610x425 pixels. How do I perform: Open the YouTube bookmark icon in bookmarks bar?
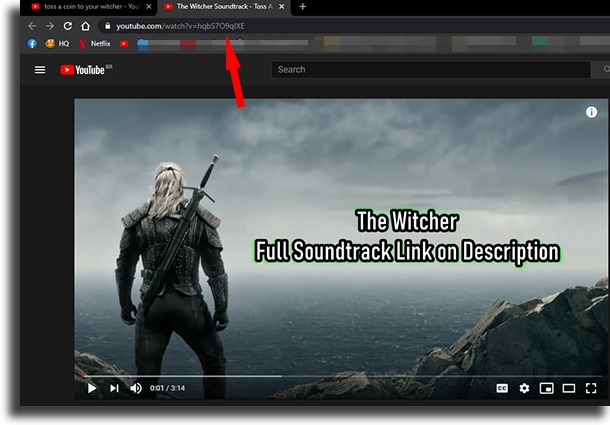124,44
